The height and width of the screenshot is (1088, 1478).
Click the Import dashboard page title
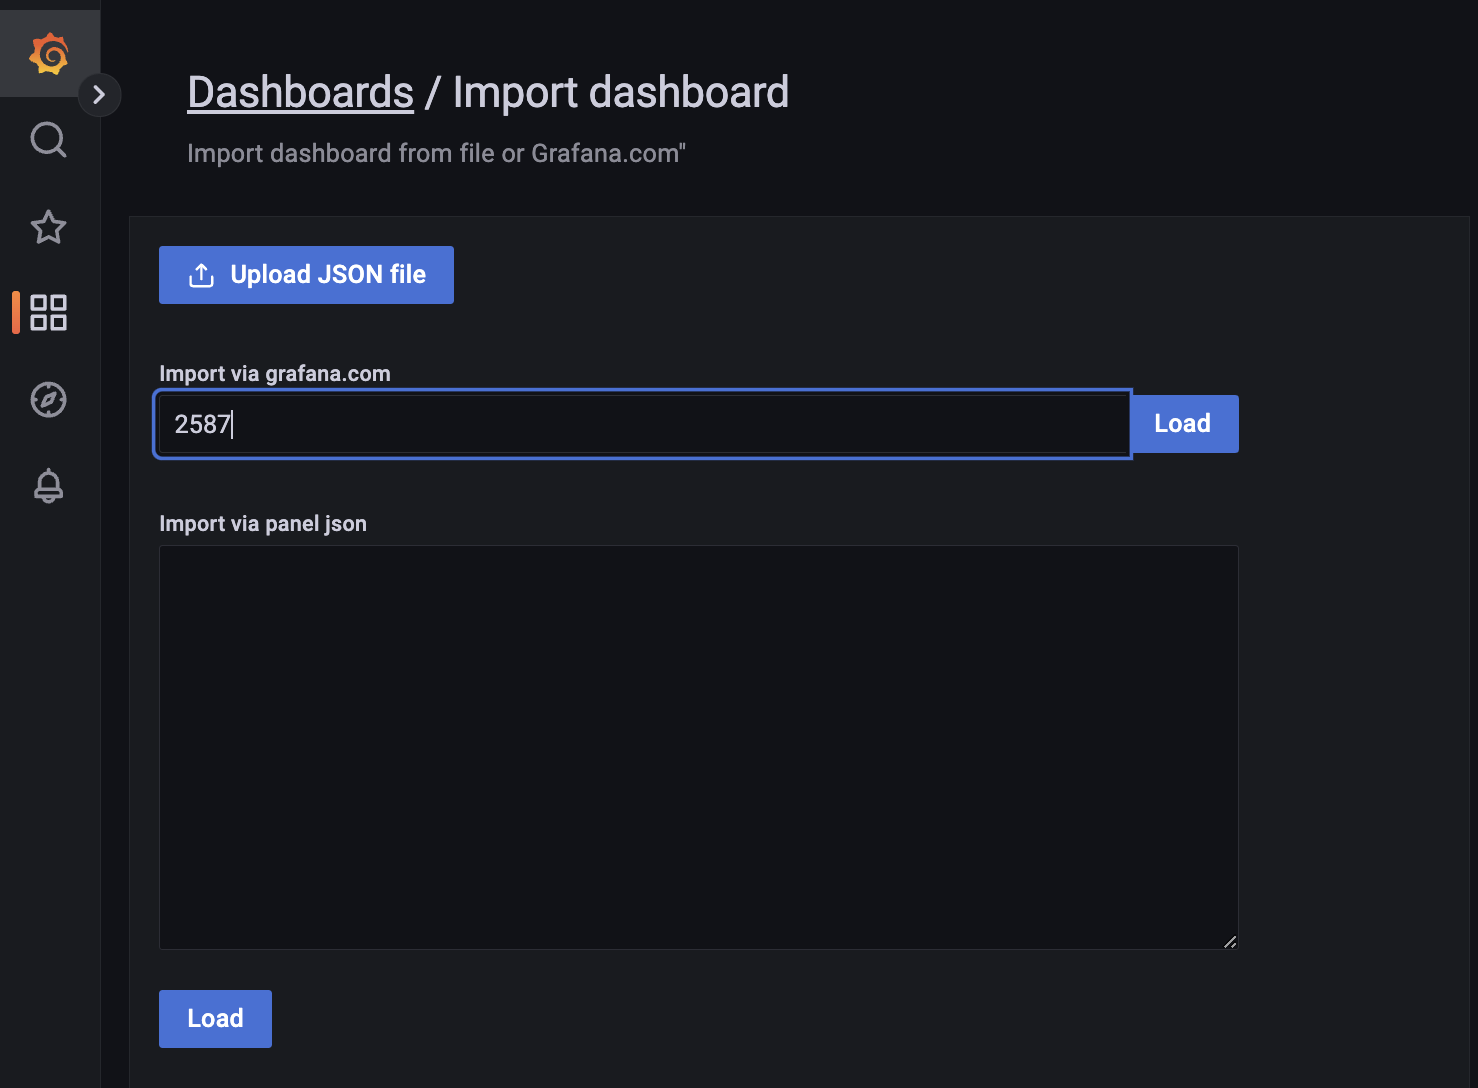[x=621, y=93]
